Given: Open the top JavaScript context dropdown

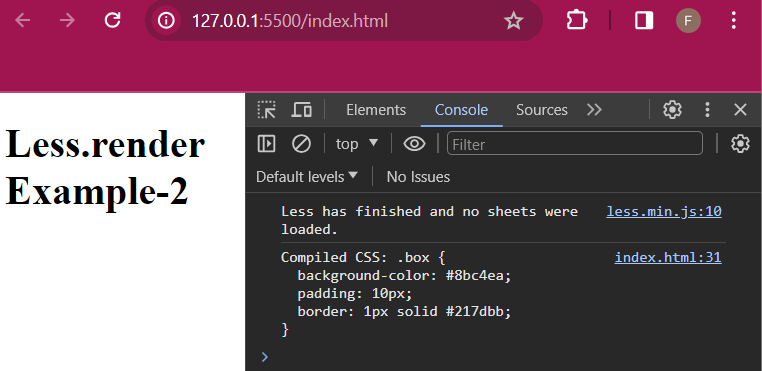Looking at the screenshot, I should pos(357,144).
